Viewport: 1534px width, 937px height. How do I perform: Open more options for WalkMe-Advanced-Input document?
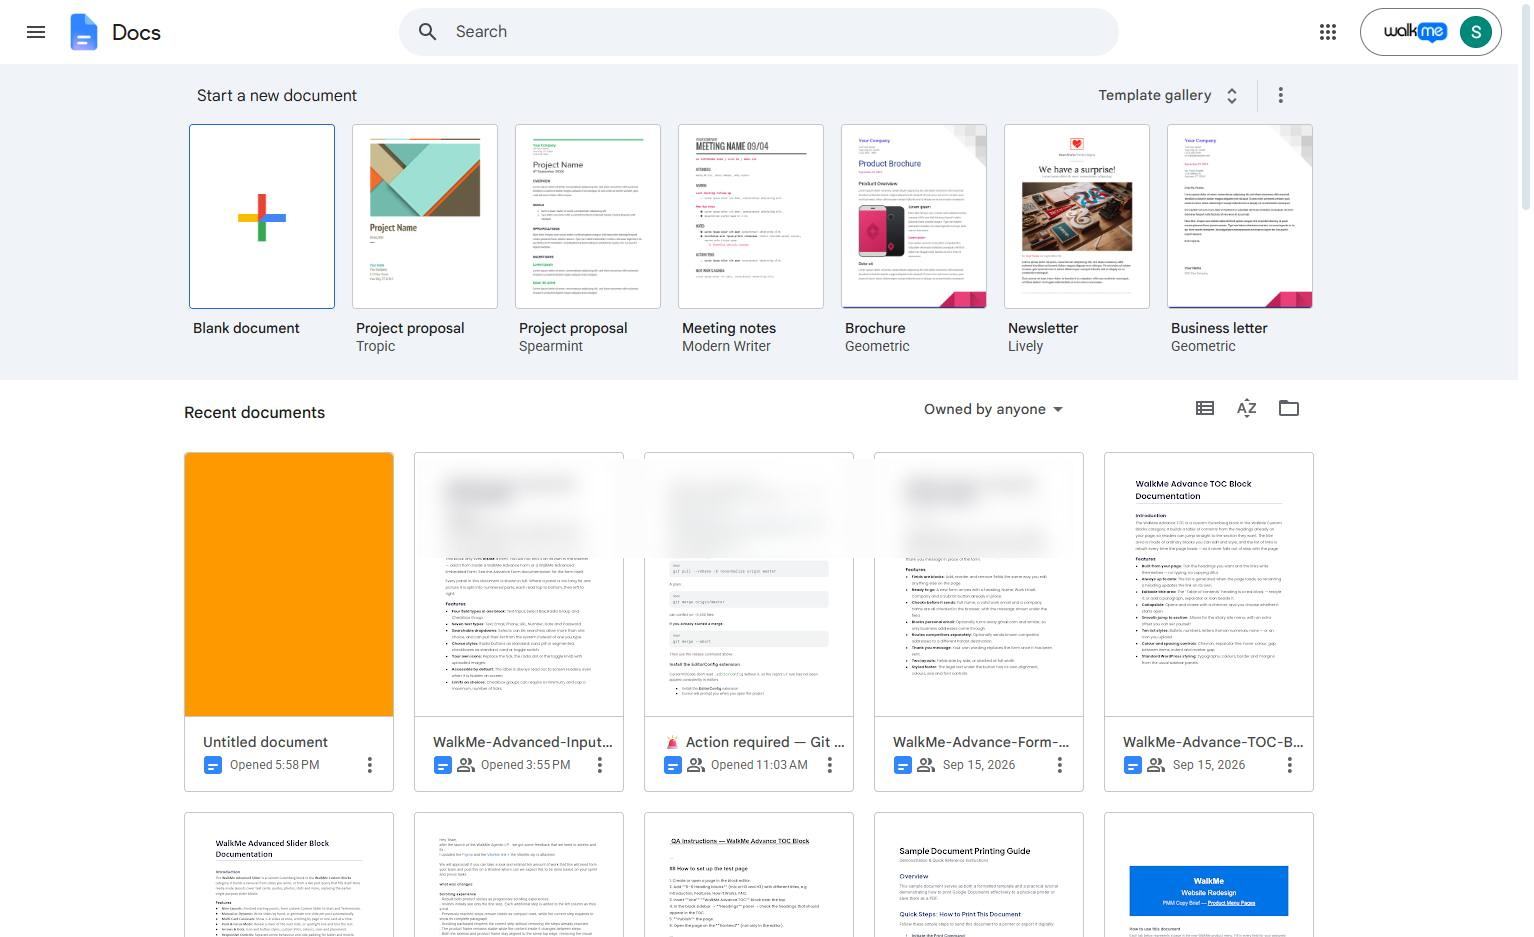tap(600, 765)
